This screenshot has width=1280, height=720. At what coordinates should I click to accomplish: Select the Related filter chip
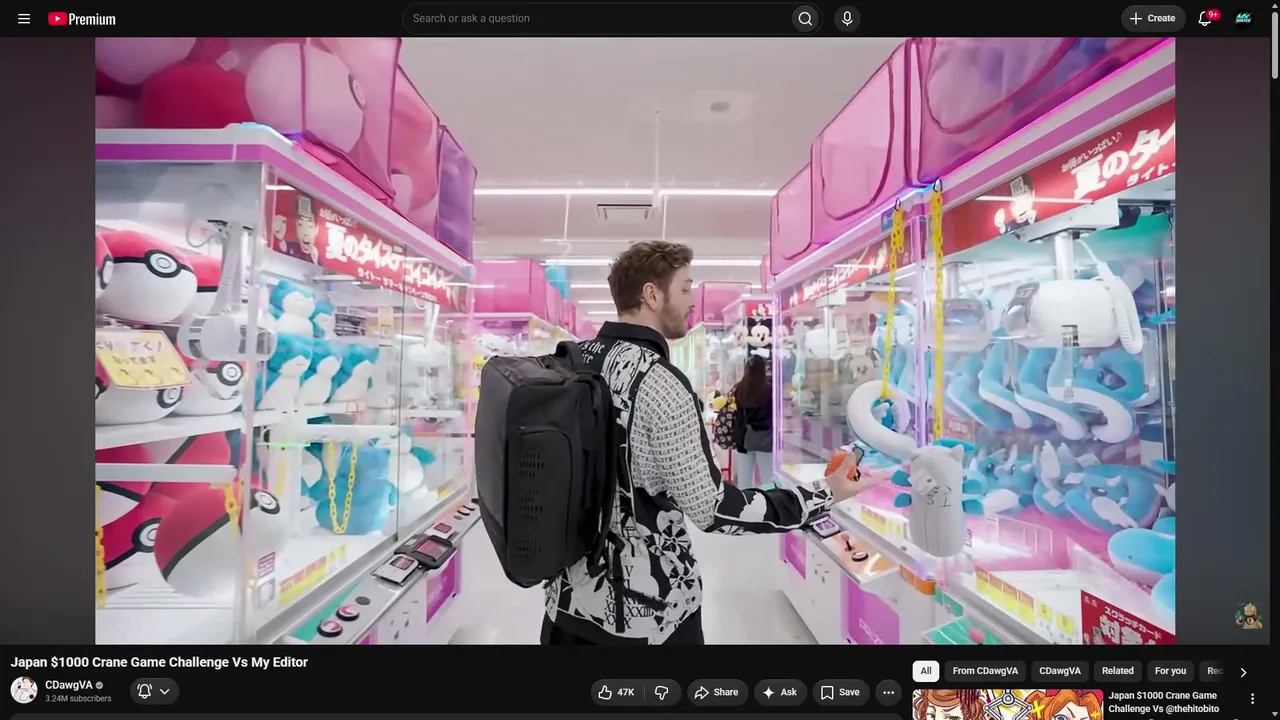[x=1118, y=671]
